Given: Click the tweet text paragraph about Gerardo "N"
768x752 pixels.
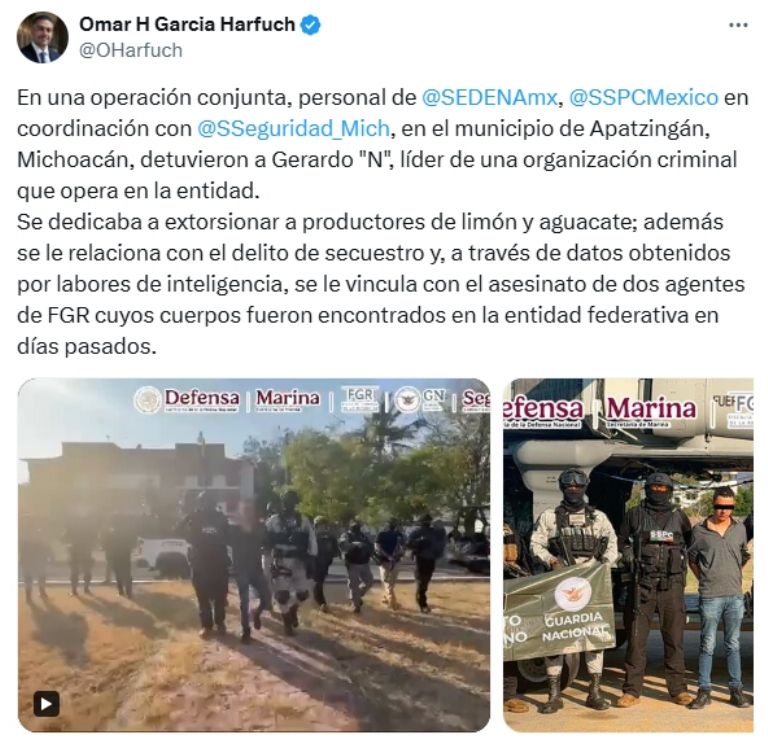Looking at the screenshot, I should (383, 222).
